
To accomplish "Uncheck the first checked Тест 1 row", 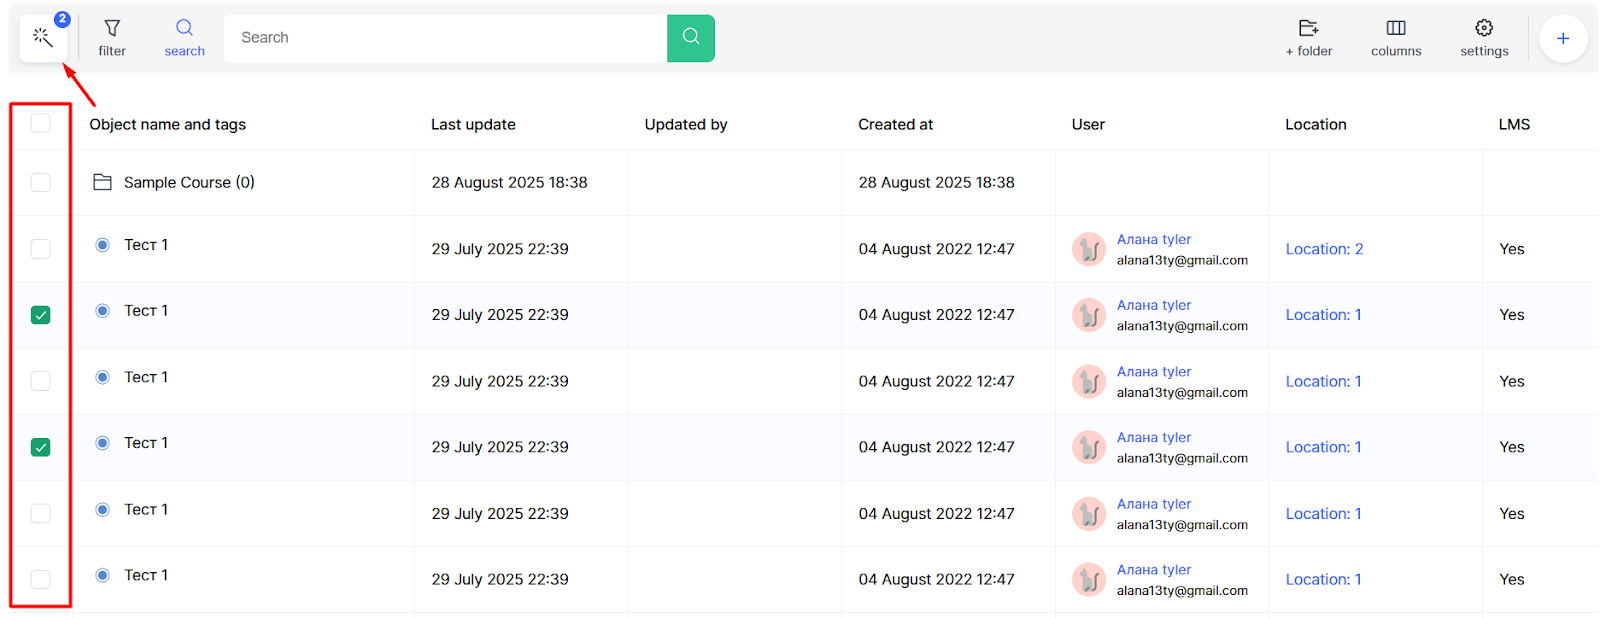I will (x=40, y=315).
